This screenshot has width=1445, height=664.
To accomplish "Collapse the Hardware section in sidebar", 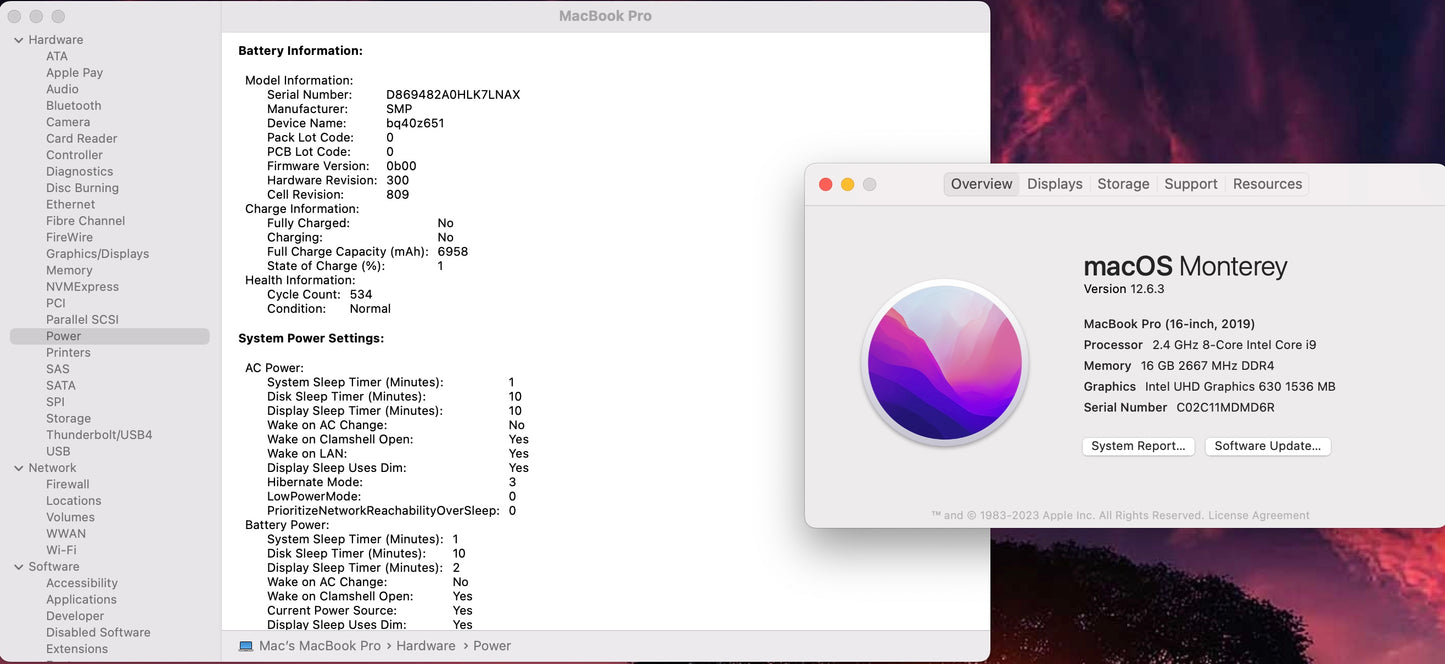I will (18, 40).
